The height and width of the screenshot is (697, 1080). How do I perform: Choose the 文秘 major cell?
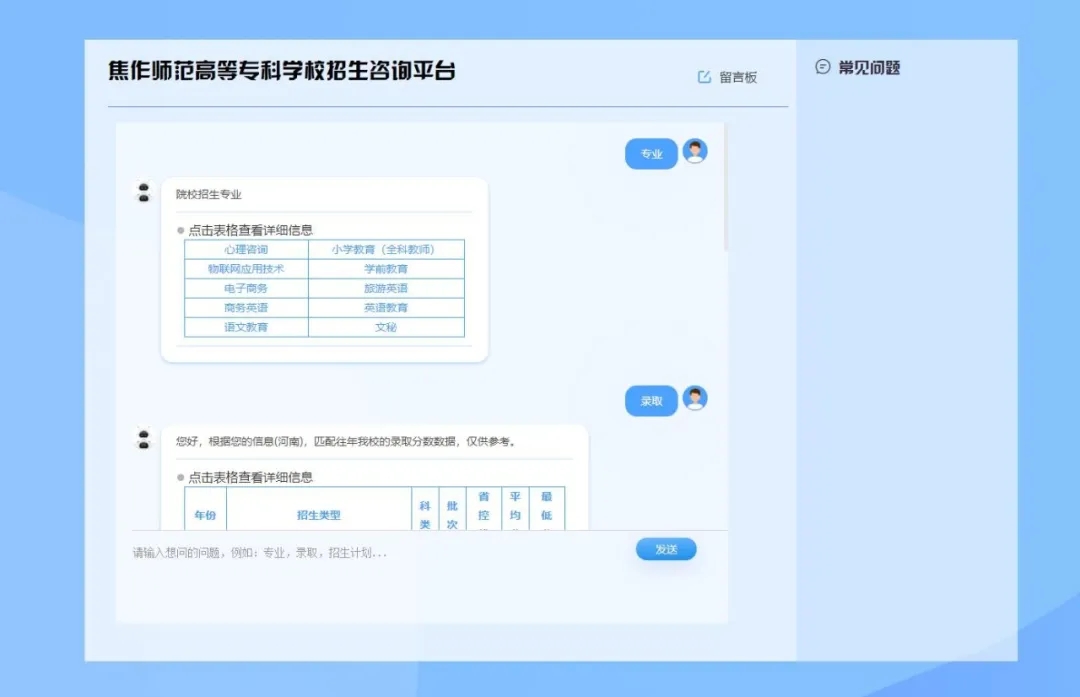[386, 326]
